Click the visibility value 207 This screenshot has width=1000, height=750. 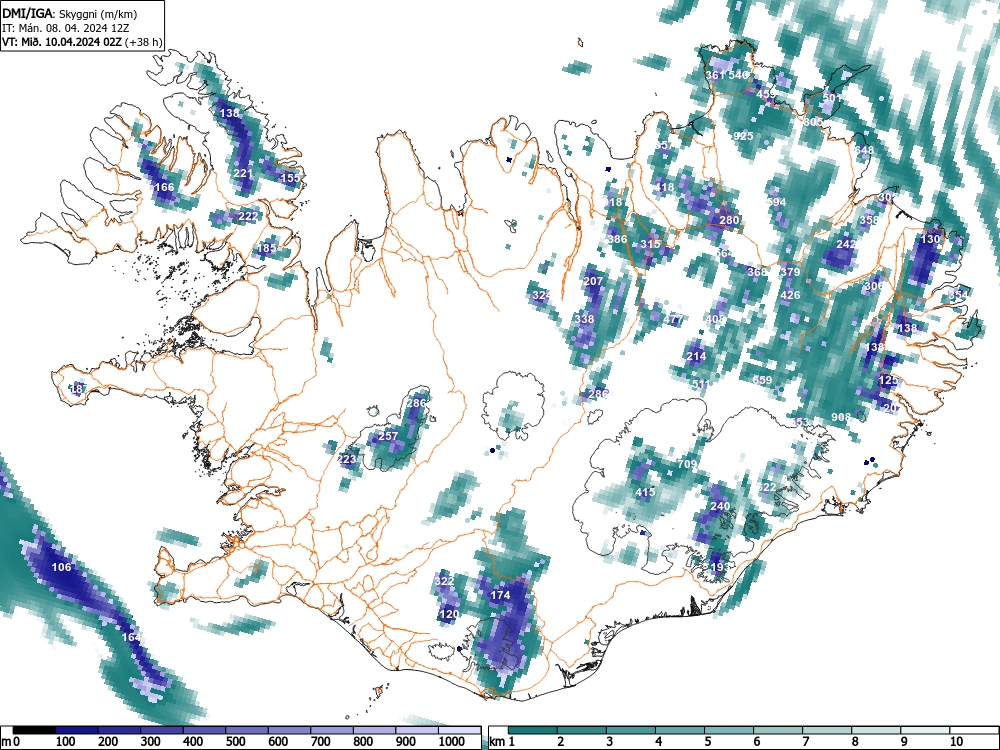click(x=593, y=281)
